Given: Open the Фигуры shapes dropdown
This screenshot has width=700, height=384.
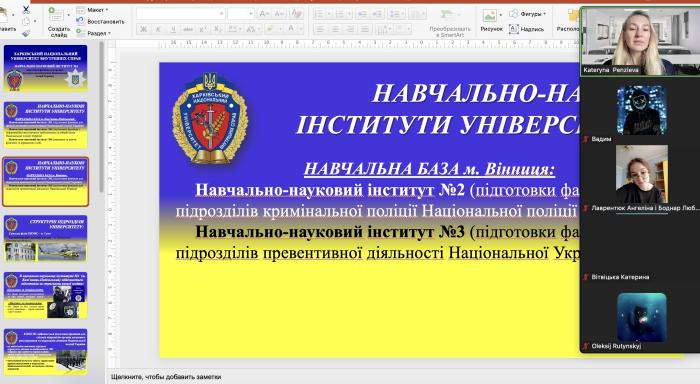Looking at the screenshot, I should (x=528, y=14).
